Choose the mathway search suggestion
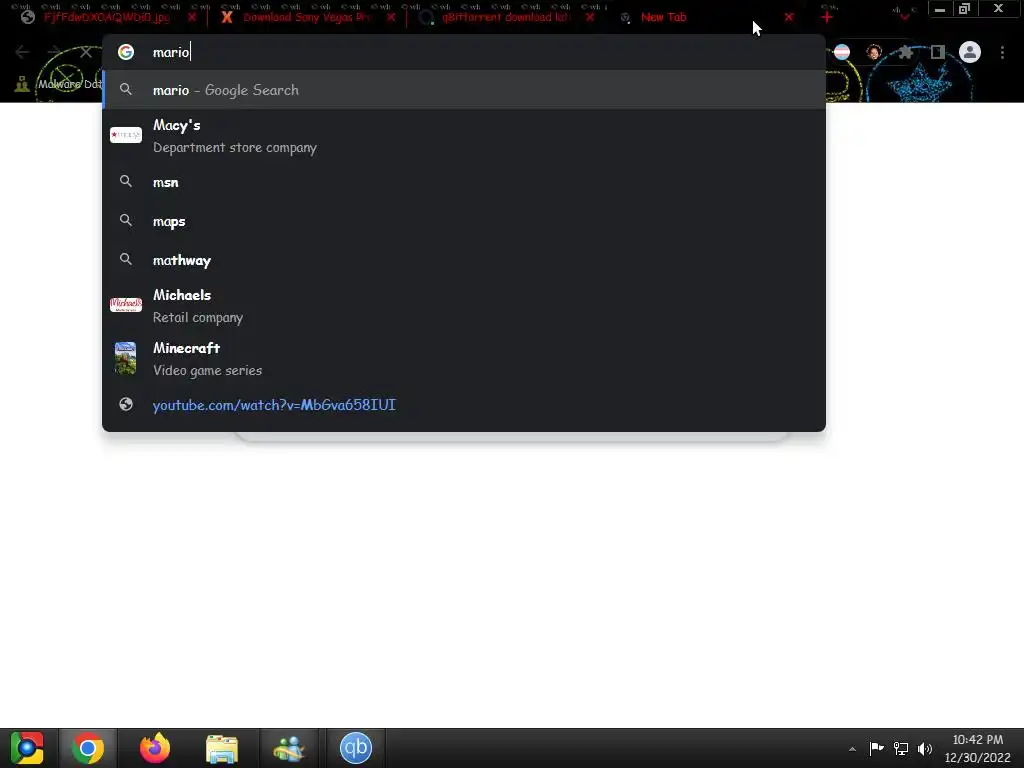This screenshot has height=768, width=1024. [x=464, y=260]
